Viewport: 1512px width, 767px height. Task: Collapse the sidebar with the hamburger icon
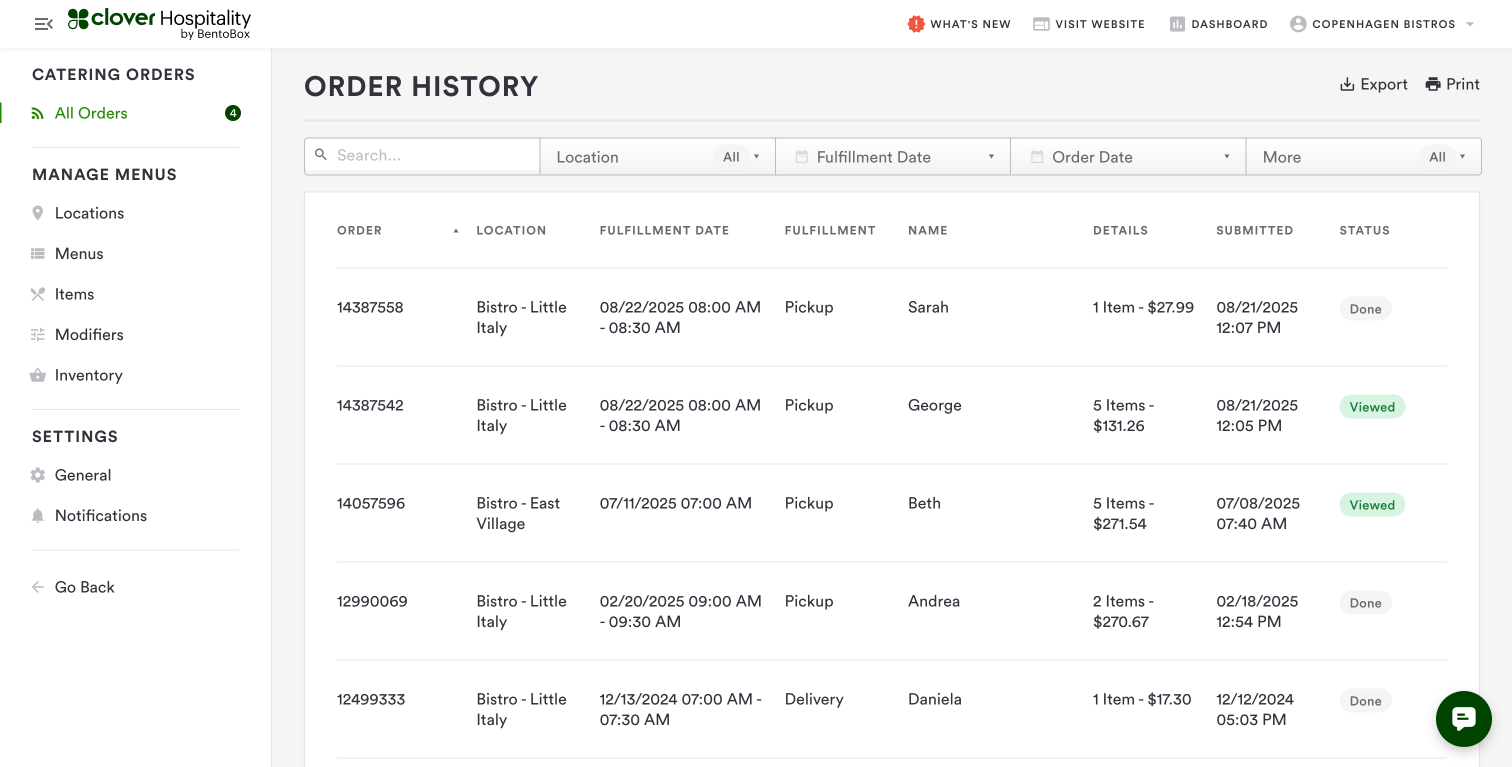tap(43, 24)
